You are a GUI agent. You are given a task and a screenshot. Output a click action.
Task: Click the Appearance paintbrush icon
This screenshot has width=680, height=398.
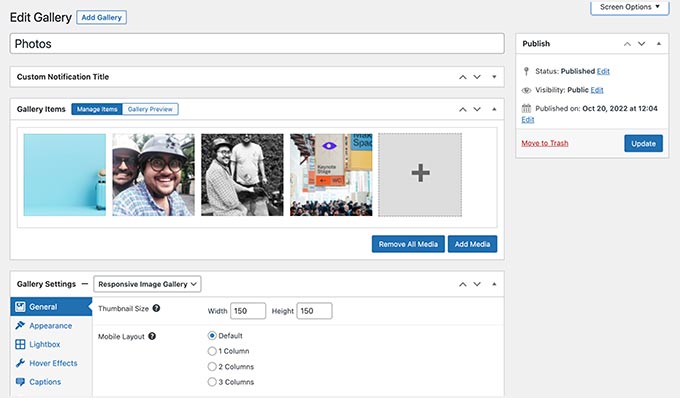coord(20,325)
